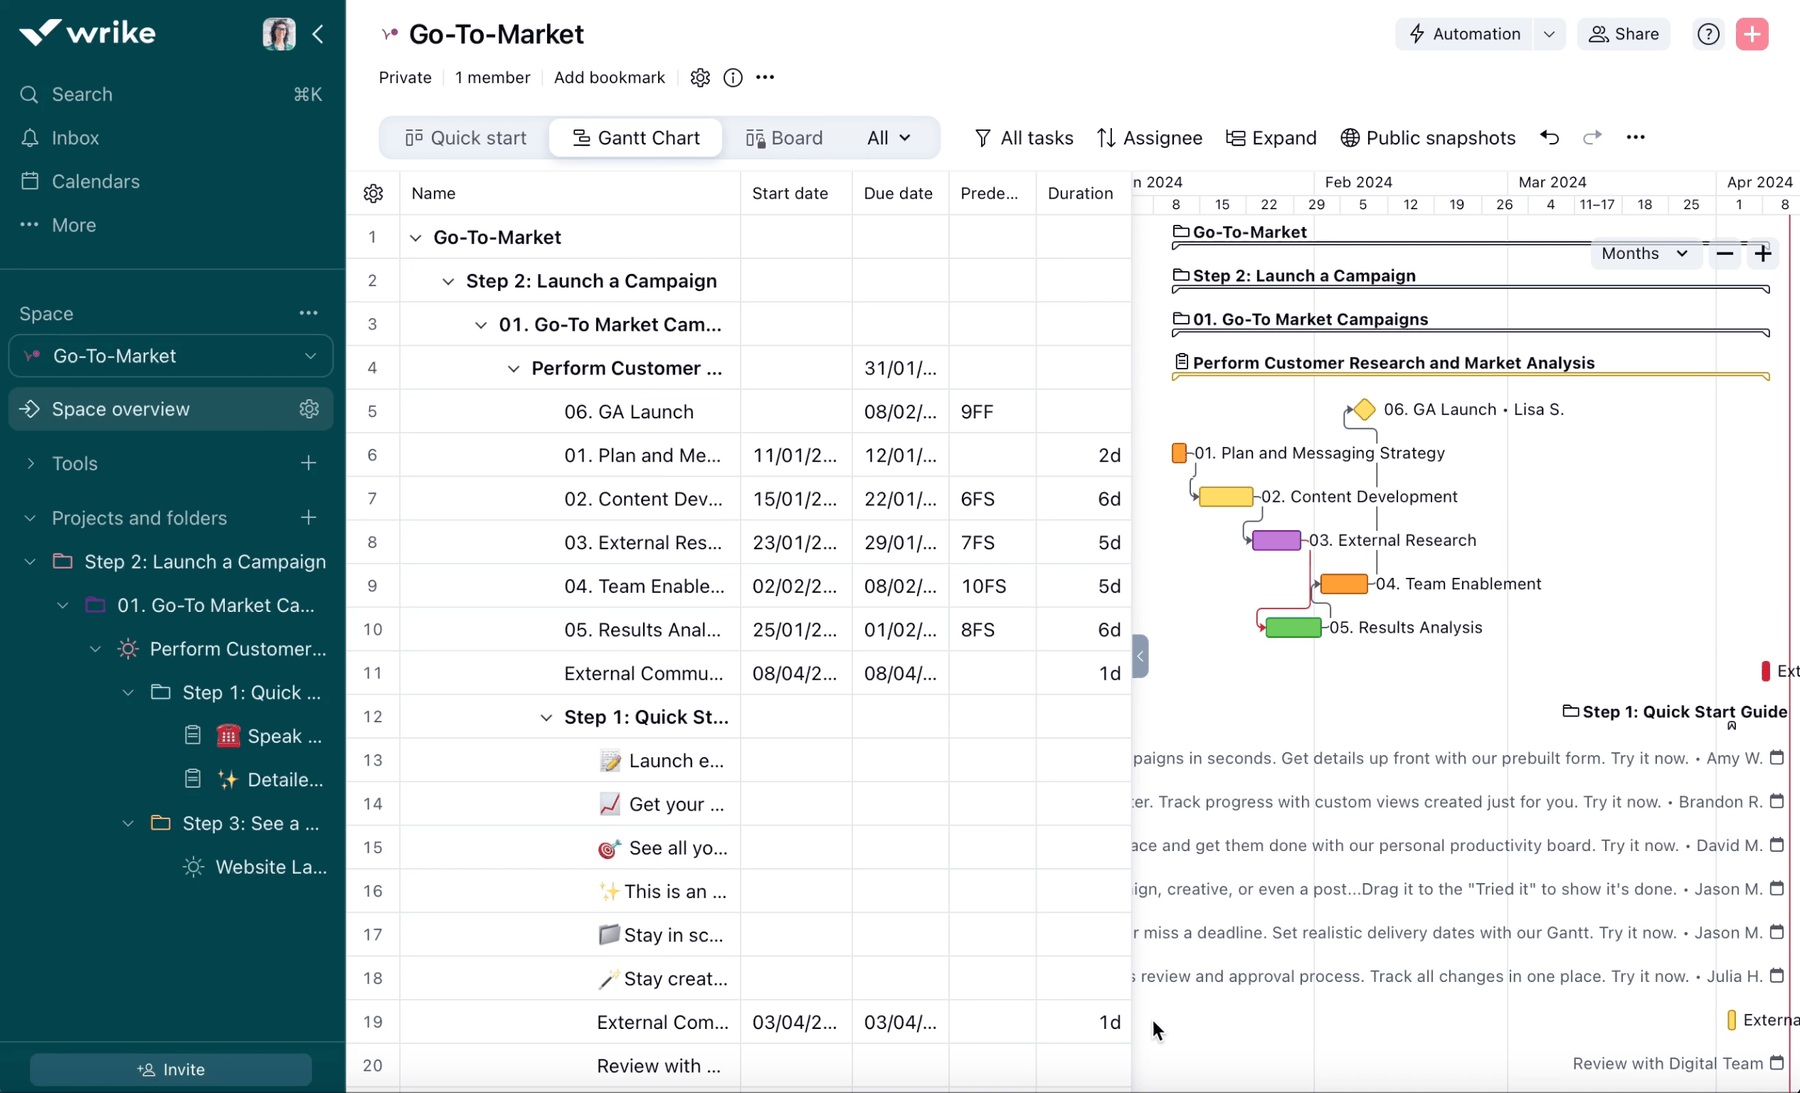
Task: Zoom out the Gantt timeline with minus button
Action: point(1724,253)
